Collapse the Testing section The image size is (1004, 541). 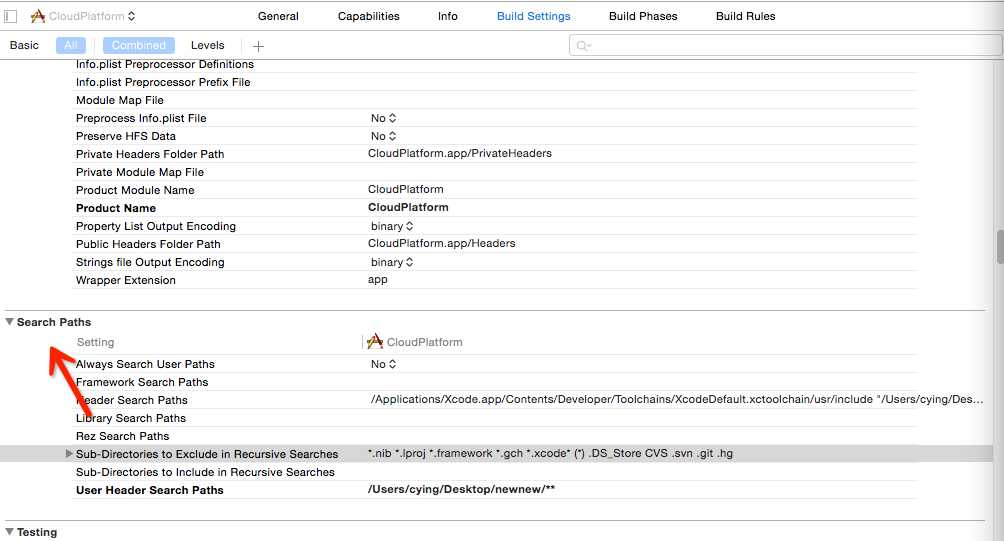[10, 532]
